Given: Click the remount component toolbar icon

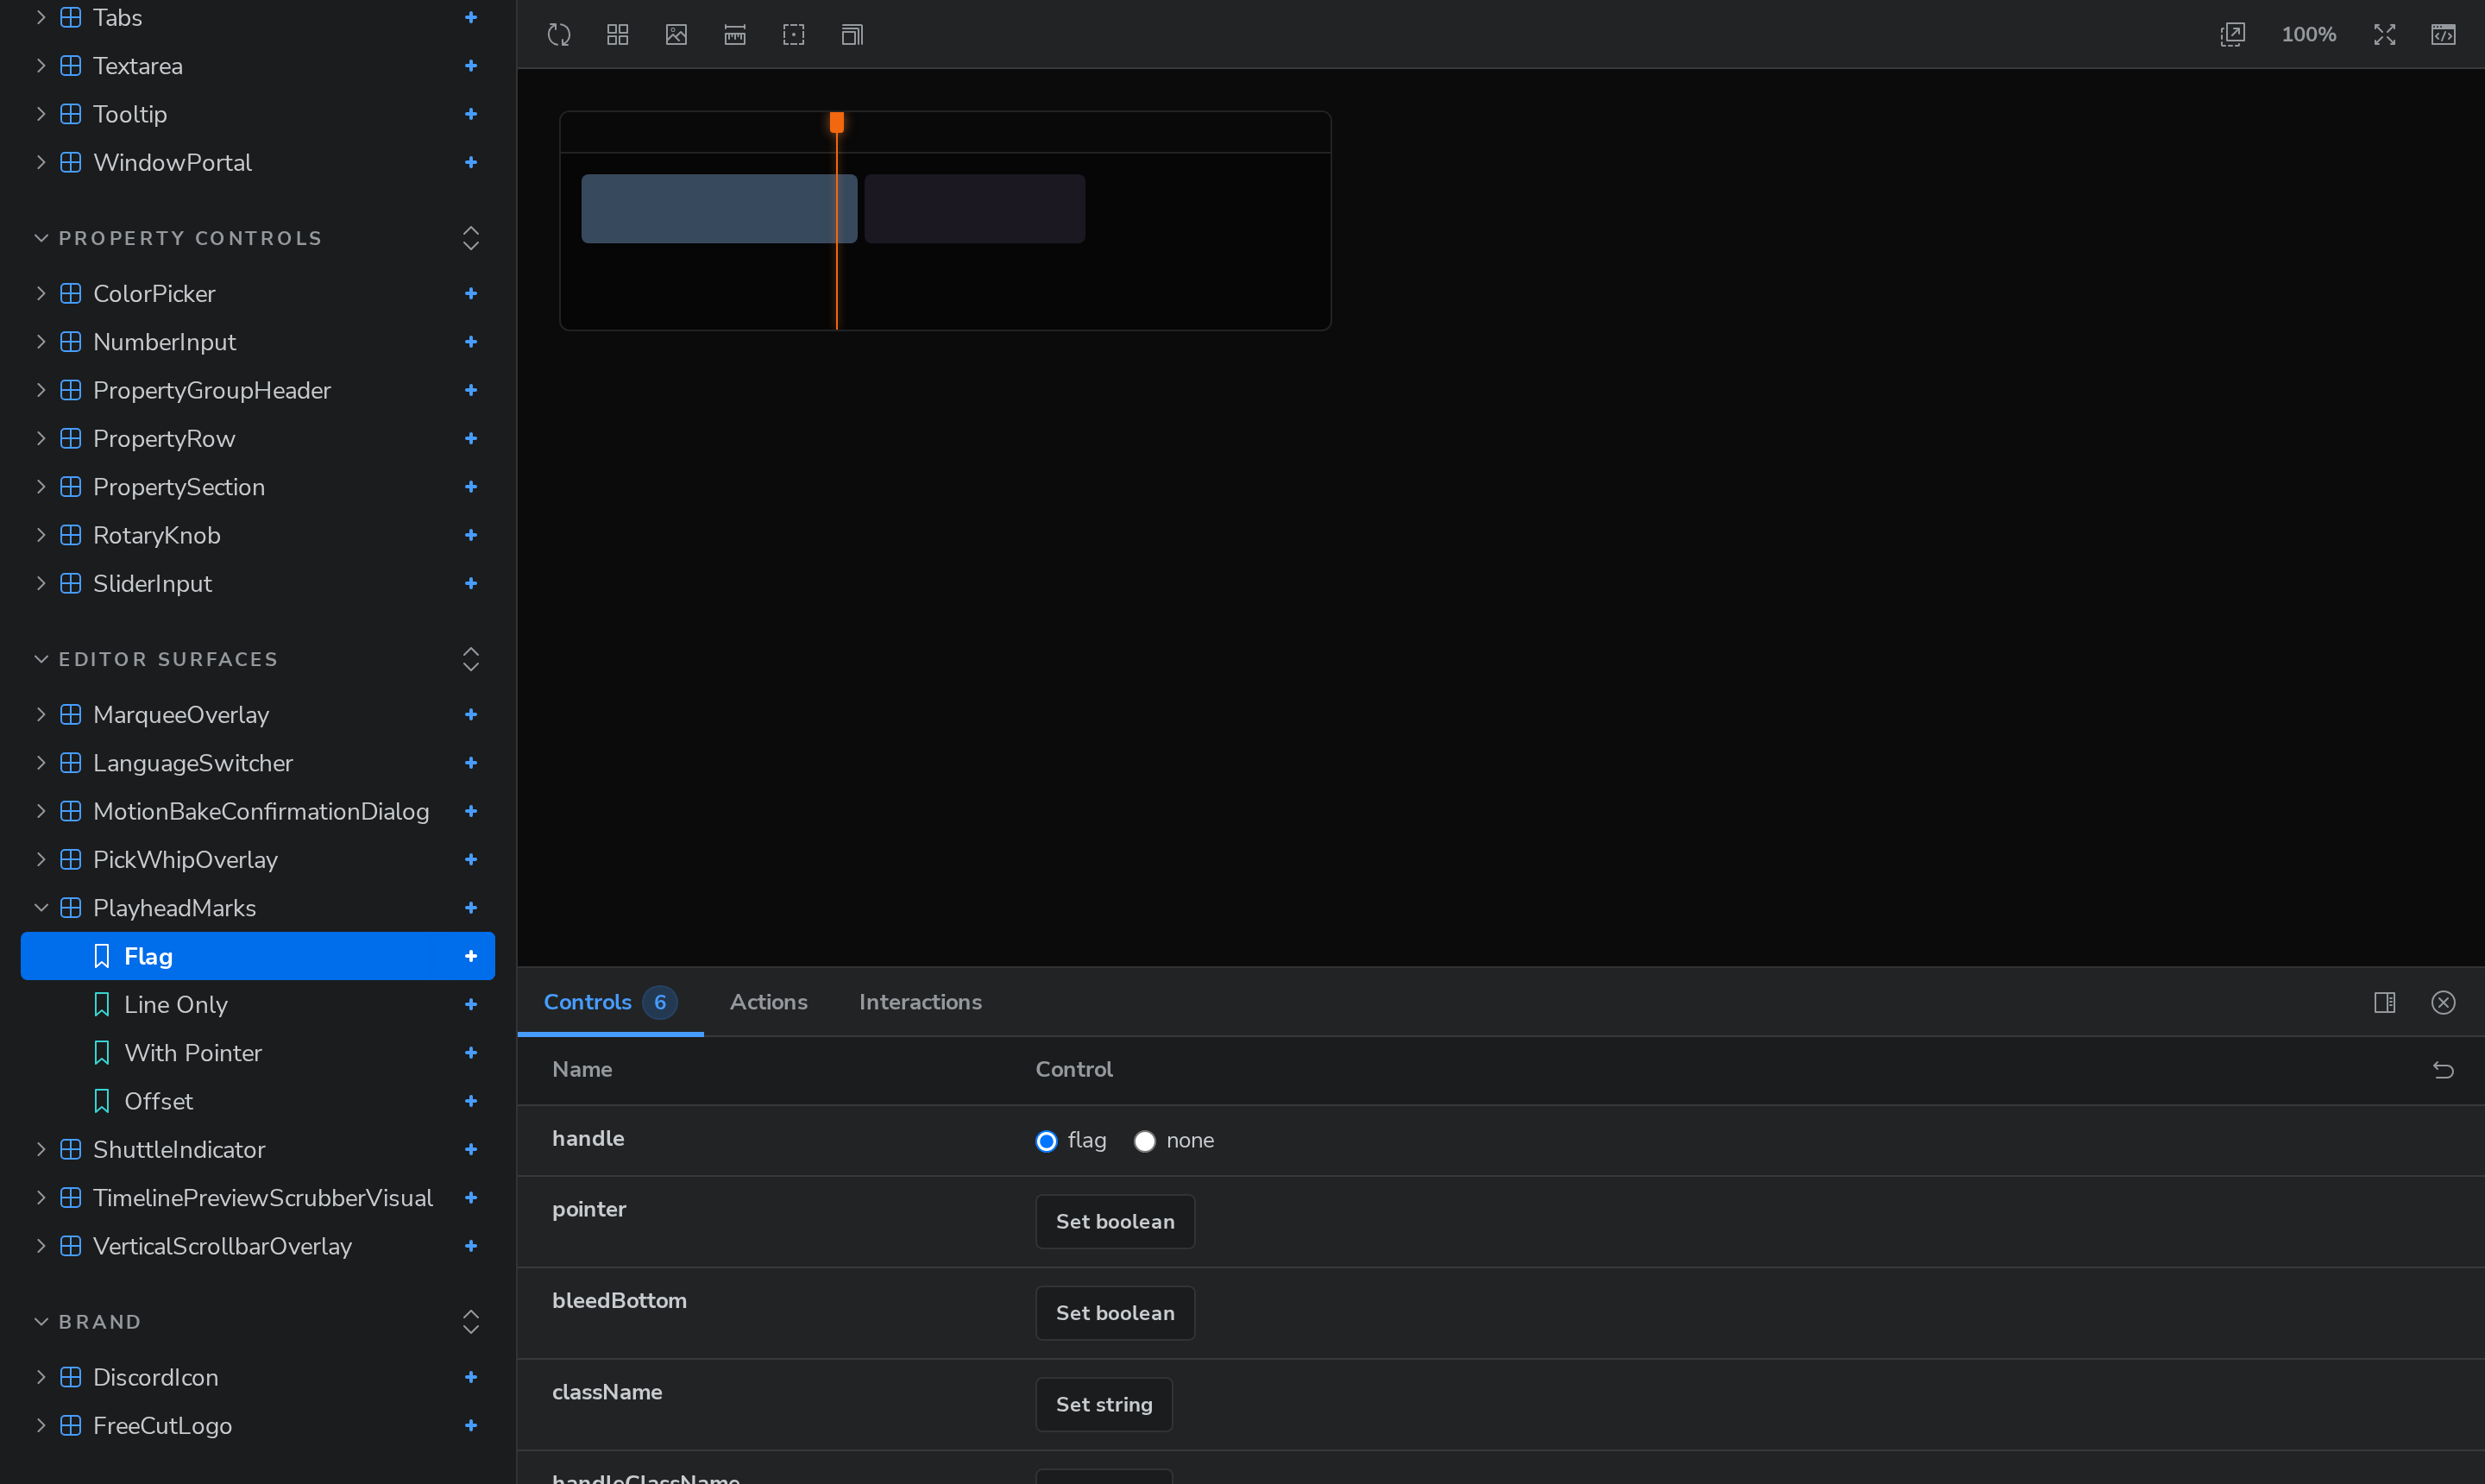Looking at the screenshot, I should tap(559, 35).
